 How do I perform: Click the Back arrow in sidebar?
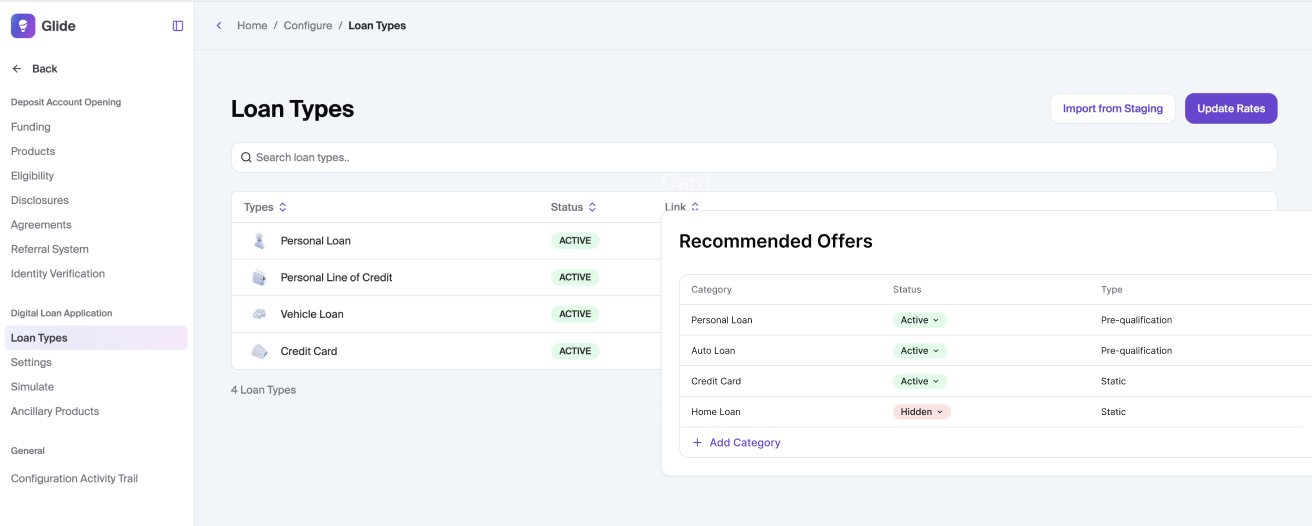(x=17, y=69)
